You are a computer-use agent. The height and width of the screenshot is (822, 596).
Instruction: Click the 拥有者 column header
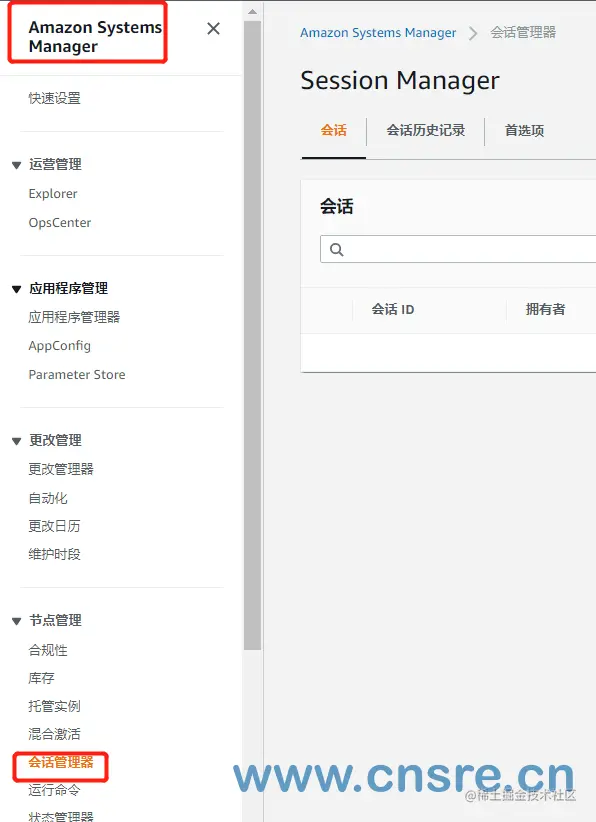click(546, 309)
